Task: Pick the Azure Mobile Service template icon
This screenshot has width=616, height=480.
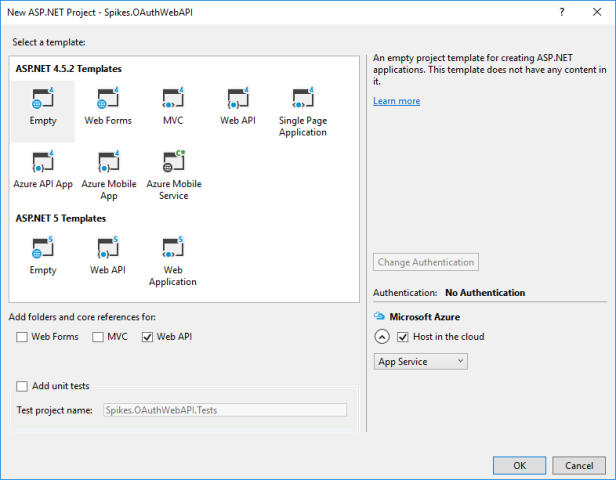Action: (x=174, y=161)
